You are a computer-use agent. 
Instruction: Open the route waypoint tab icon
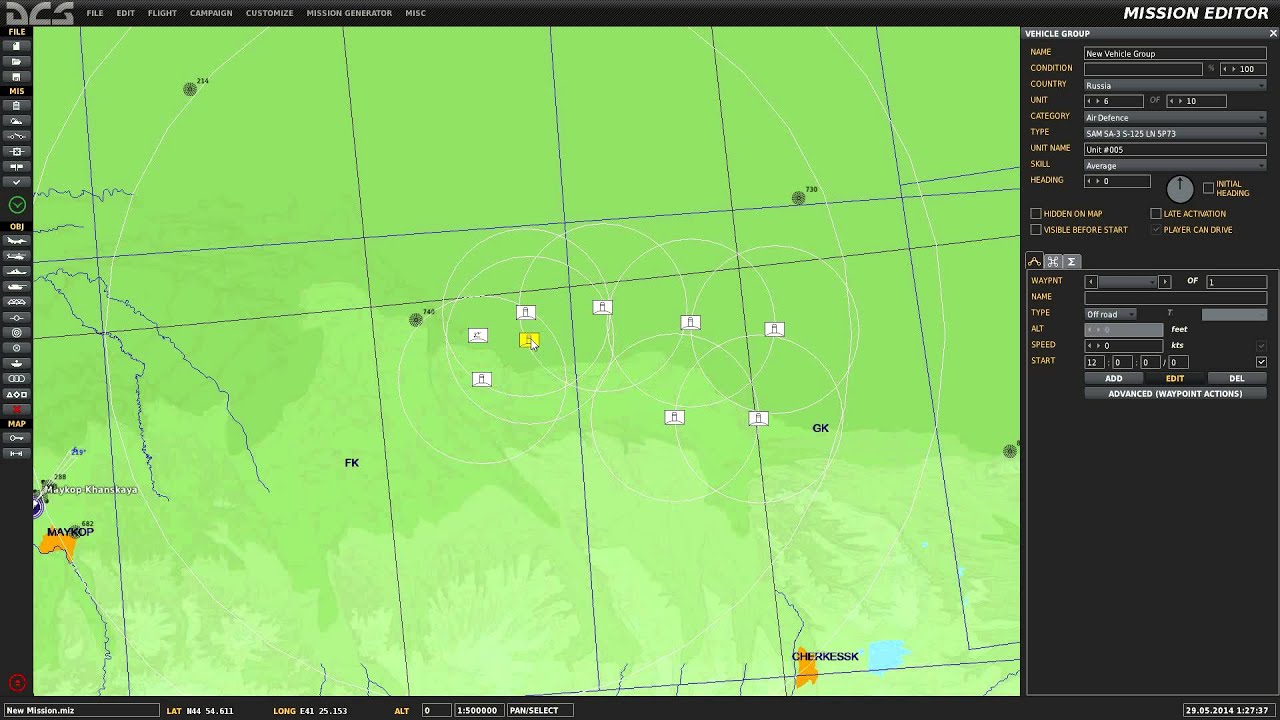pos(1035,261)
